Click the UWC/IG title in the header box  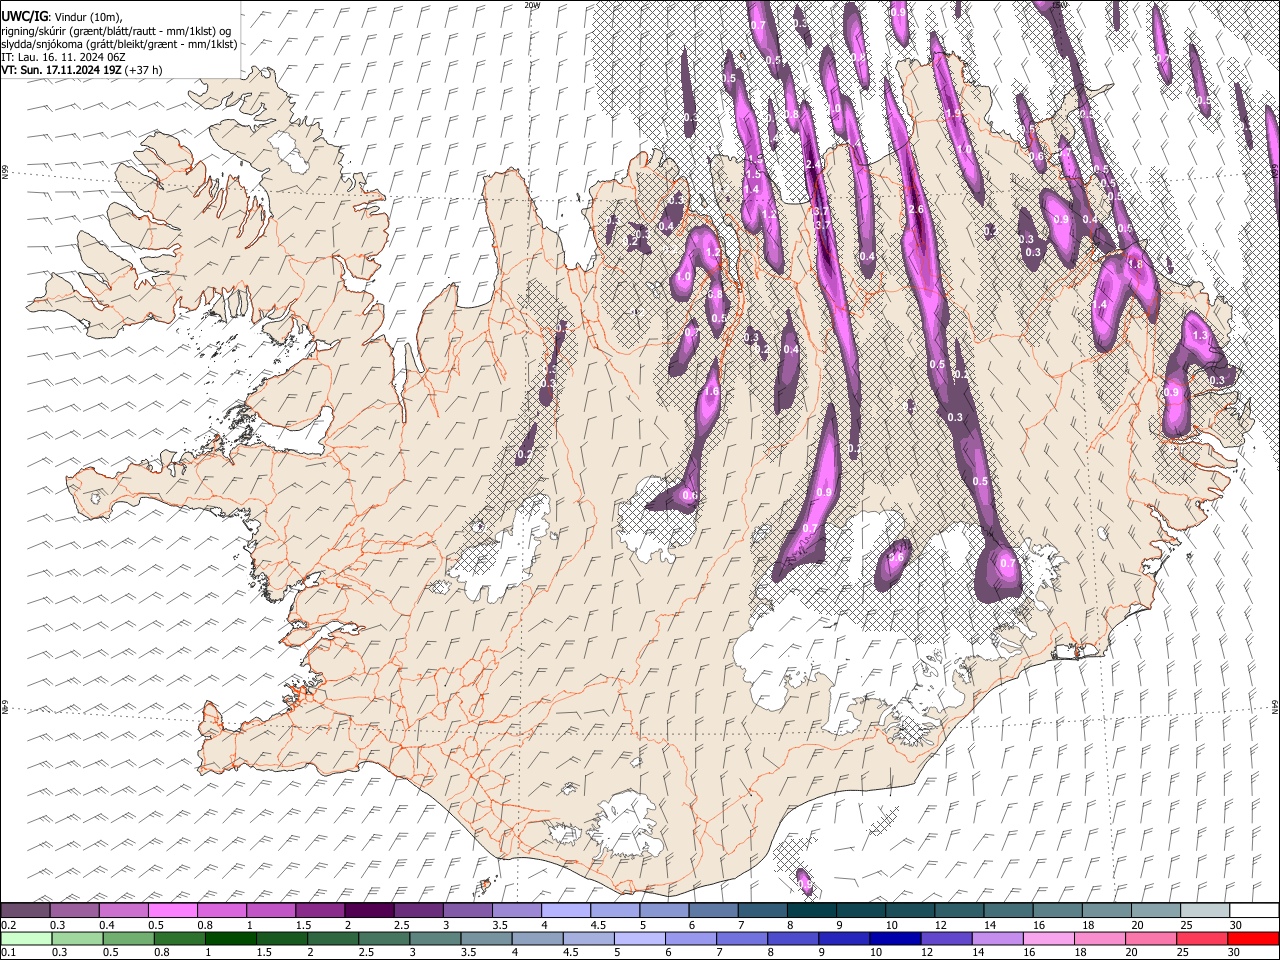24,16
